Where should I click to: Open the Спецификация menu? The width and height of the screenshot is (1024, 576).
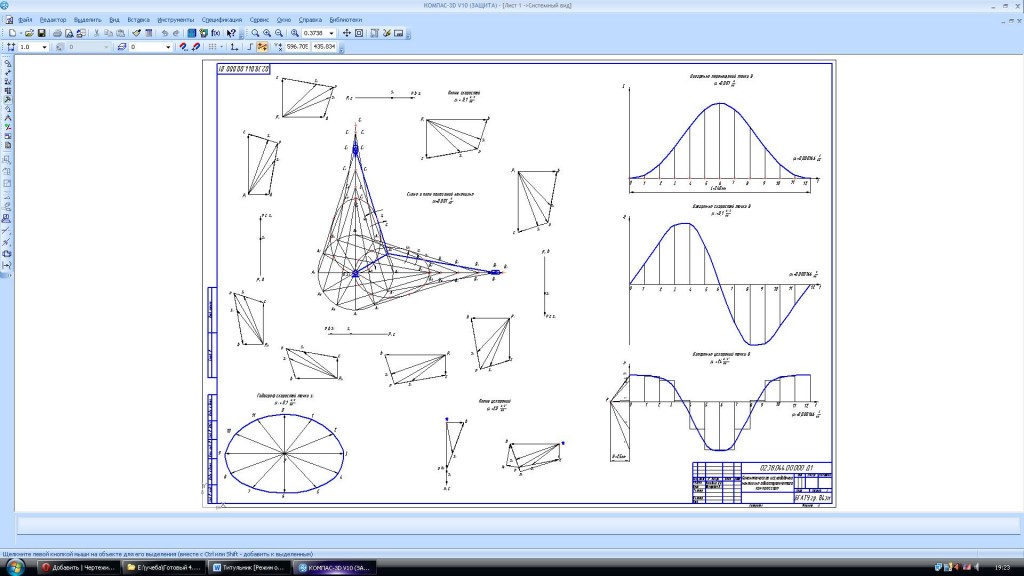(222, 20)
